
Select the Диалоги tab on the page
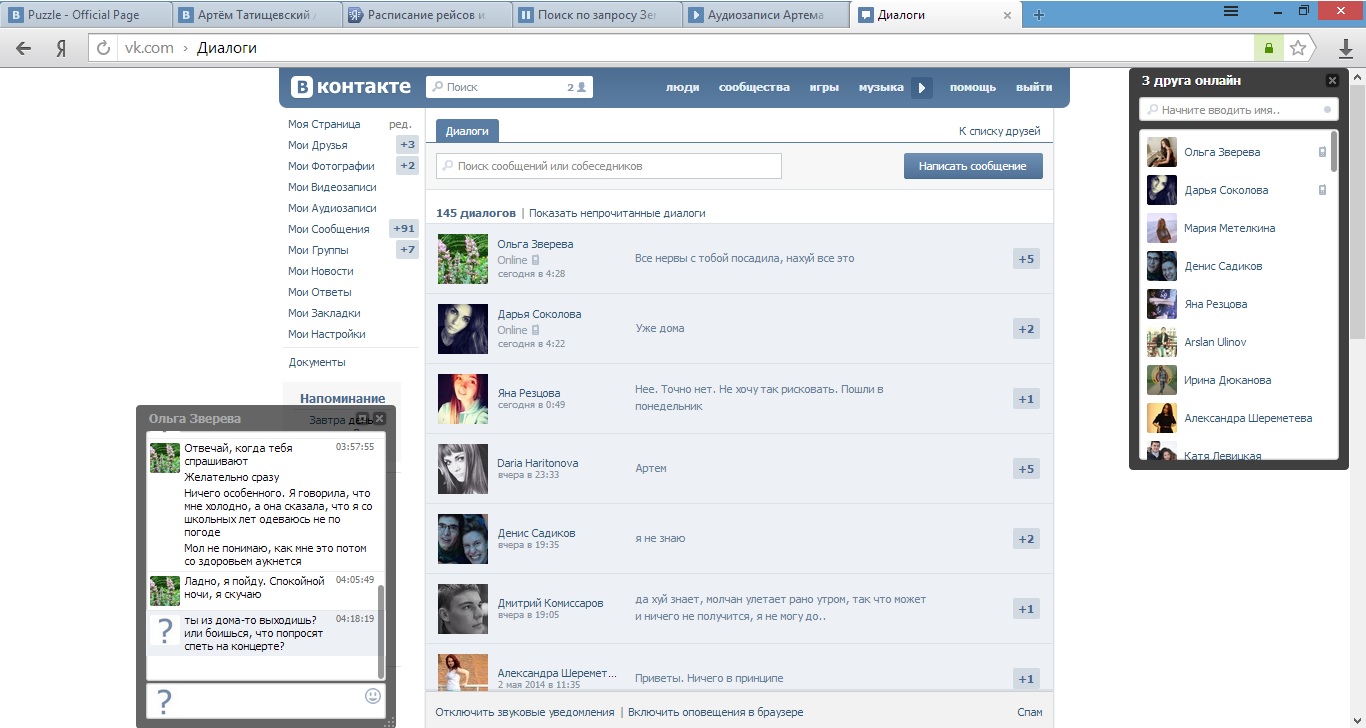pyautogui.click(x=467, y=131)
